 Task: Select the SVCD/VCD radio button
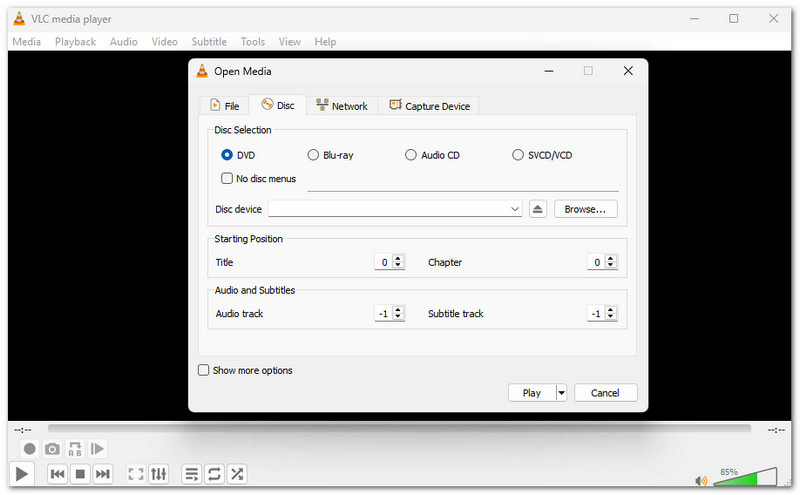(x=518, y=155)
